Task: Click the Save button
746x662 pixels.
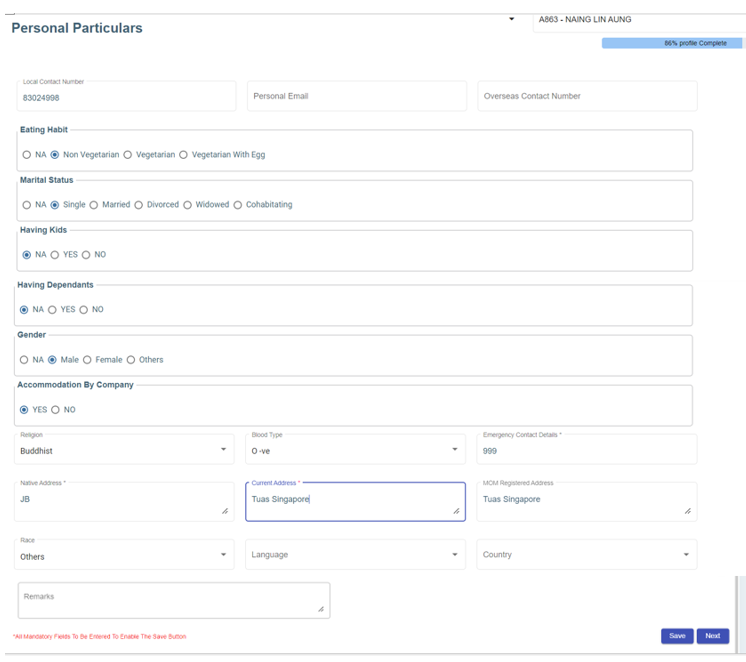Action: pos(677,636)
